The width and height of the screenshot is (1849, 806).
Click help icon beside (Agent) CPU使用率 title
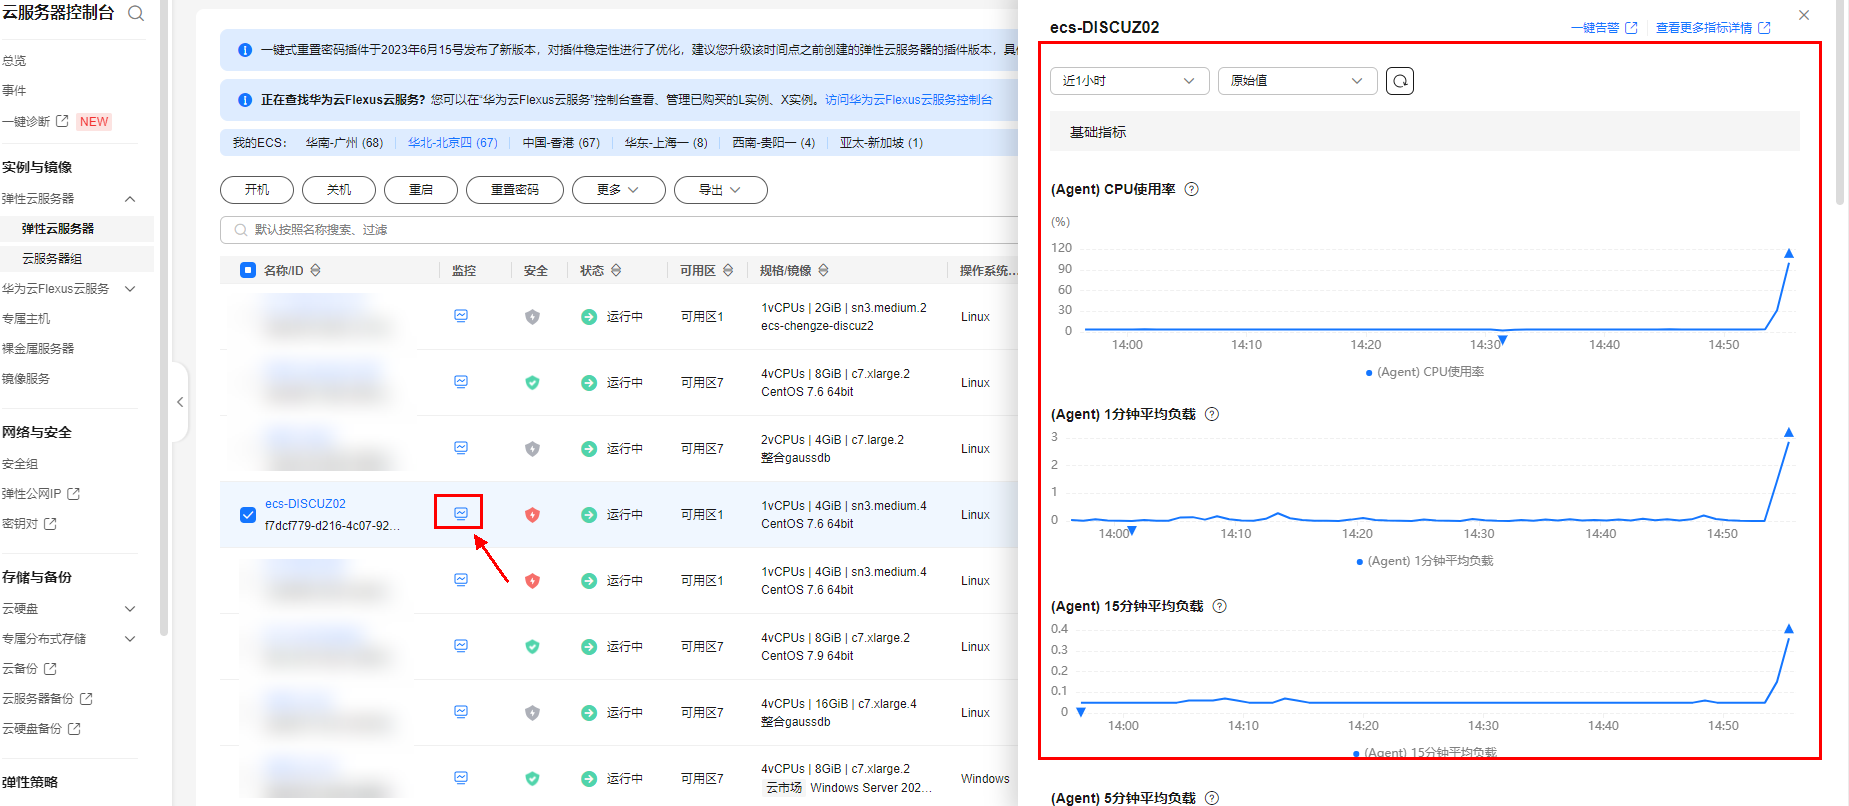tap(1191, 189)
